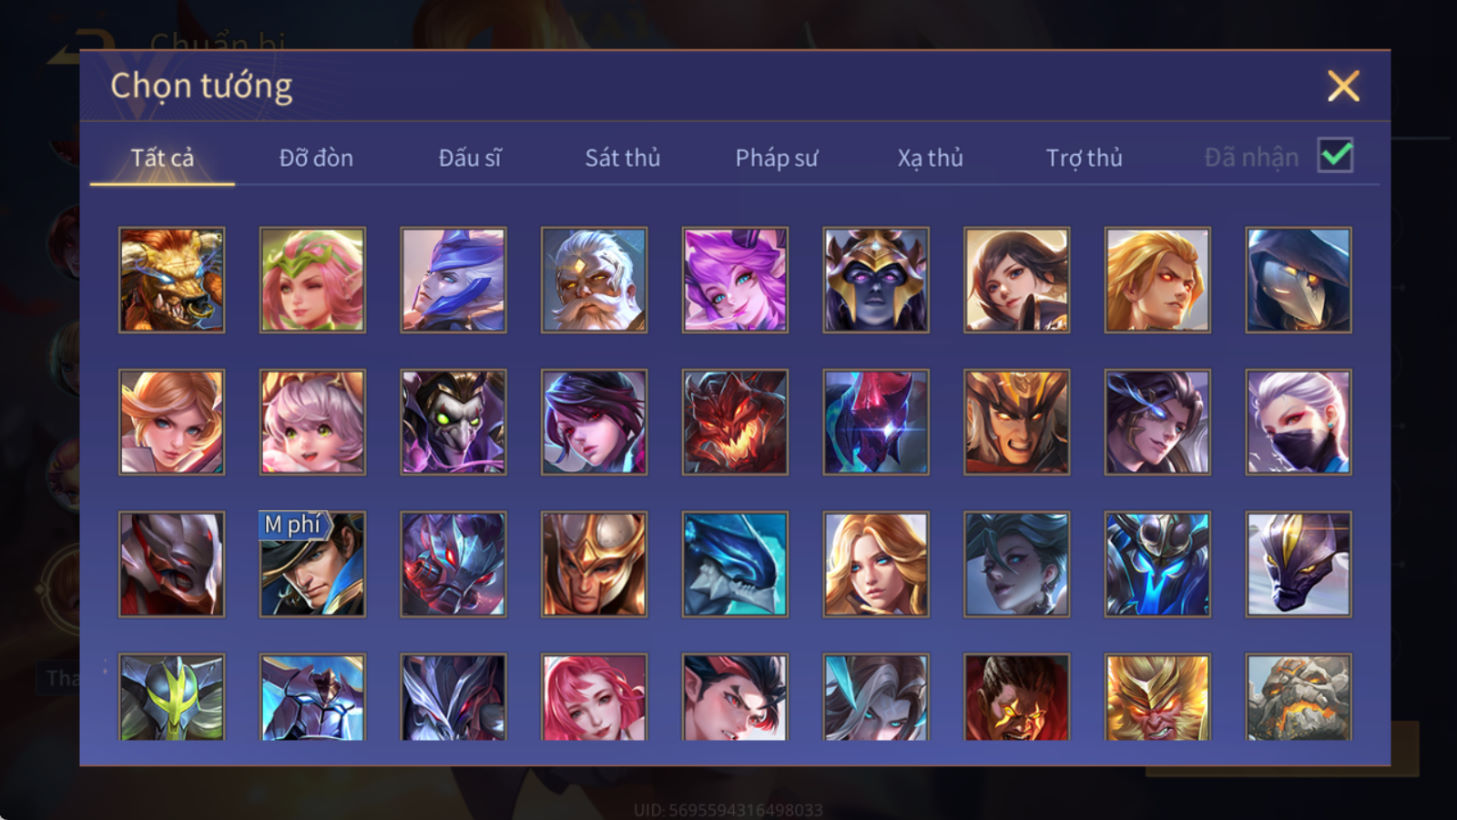Viewport: 1457px width, 820px height.
Task: Select the Đấu sĩ category tab
Action: 470,158
